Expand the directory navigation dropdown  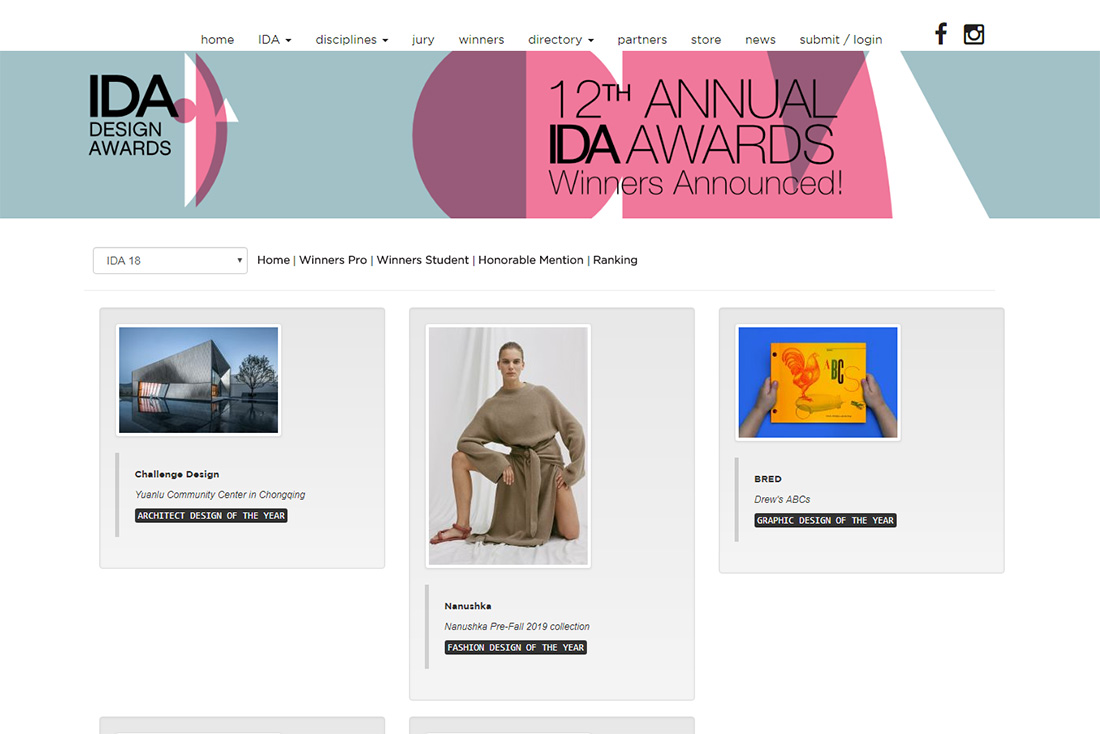click(560, 40)
